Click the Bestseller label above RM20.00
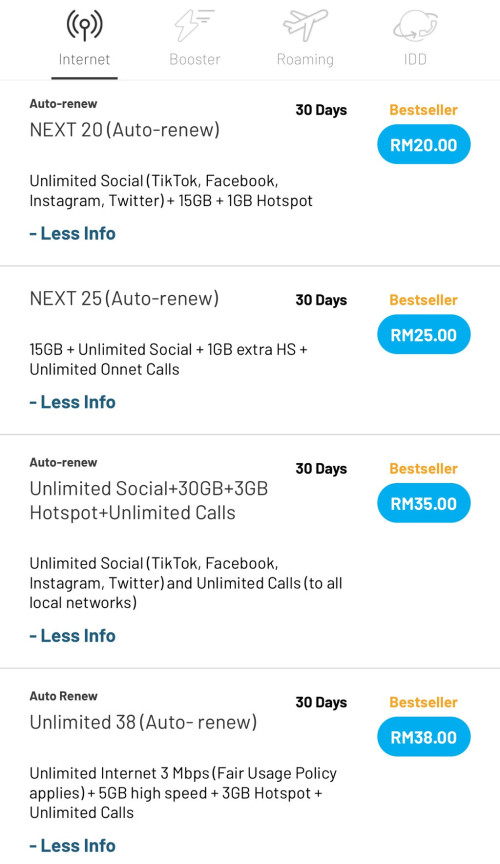Image resolution: width=500 pixels, height=864 pixels. 423,110
